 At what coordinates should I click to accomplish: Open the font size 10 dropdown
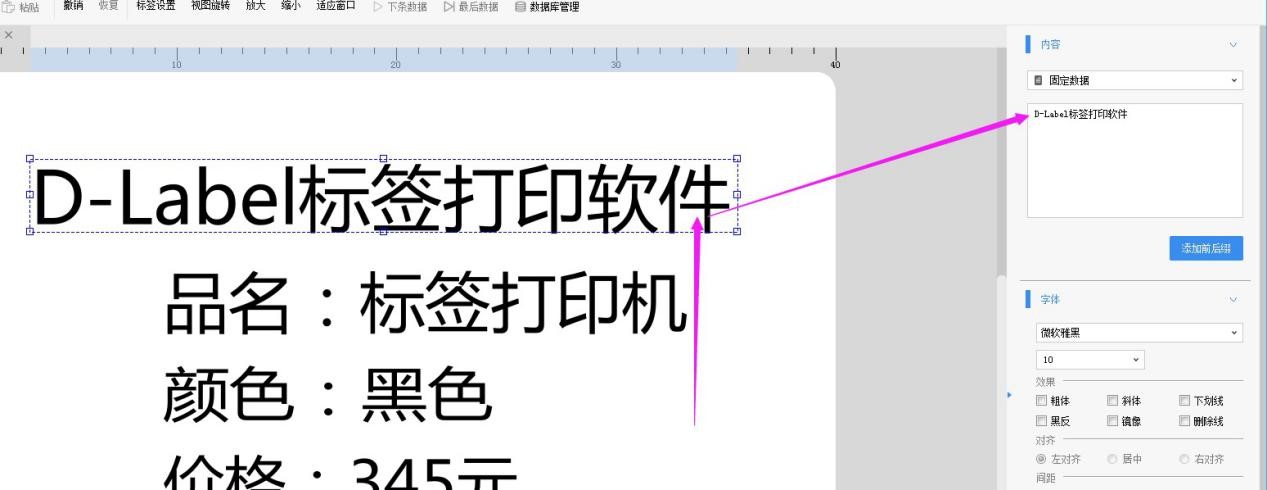point(1090,360)
